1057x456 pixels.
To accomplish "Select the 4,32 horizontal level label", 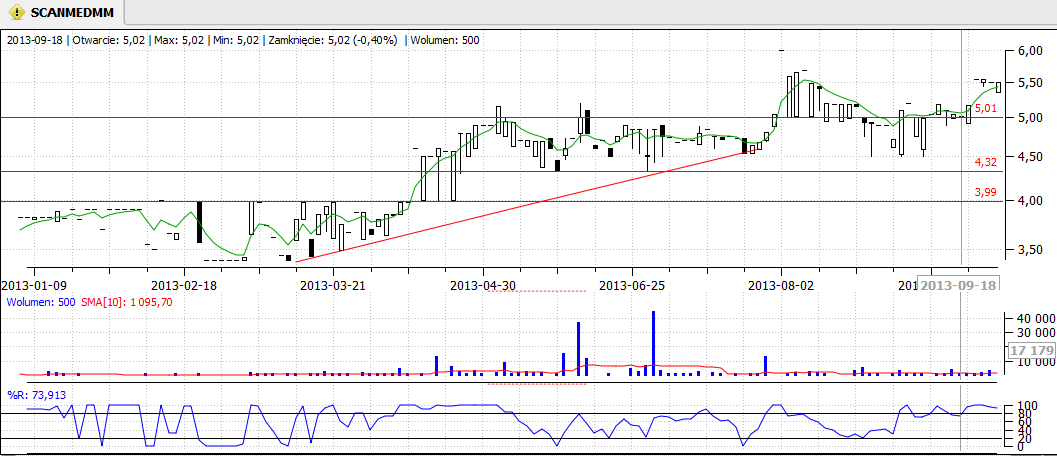I will tap(985, 161).
